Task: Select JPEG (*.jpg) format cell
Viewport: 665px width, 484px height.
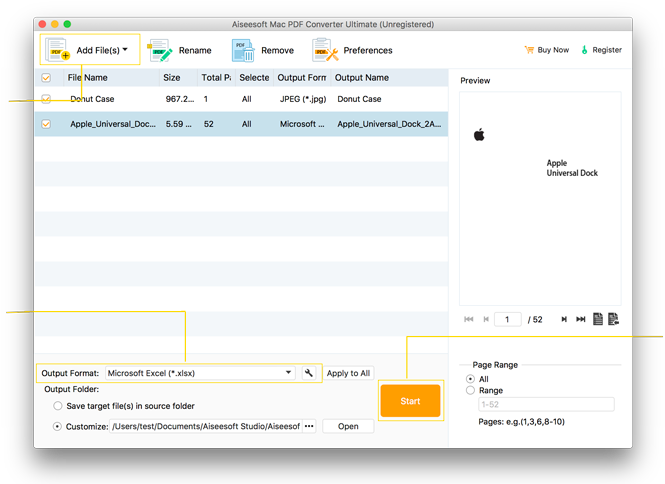Action: 303,99
